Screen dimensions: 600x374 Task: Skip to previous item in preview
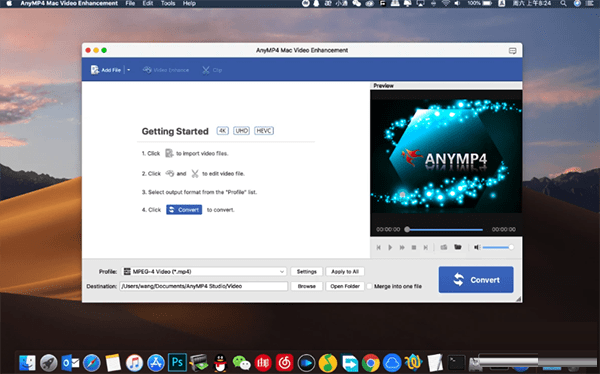pyautogui.click(x=378, y=248)
